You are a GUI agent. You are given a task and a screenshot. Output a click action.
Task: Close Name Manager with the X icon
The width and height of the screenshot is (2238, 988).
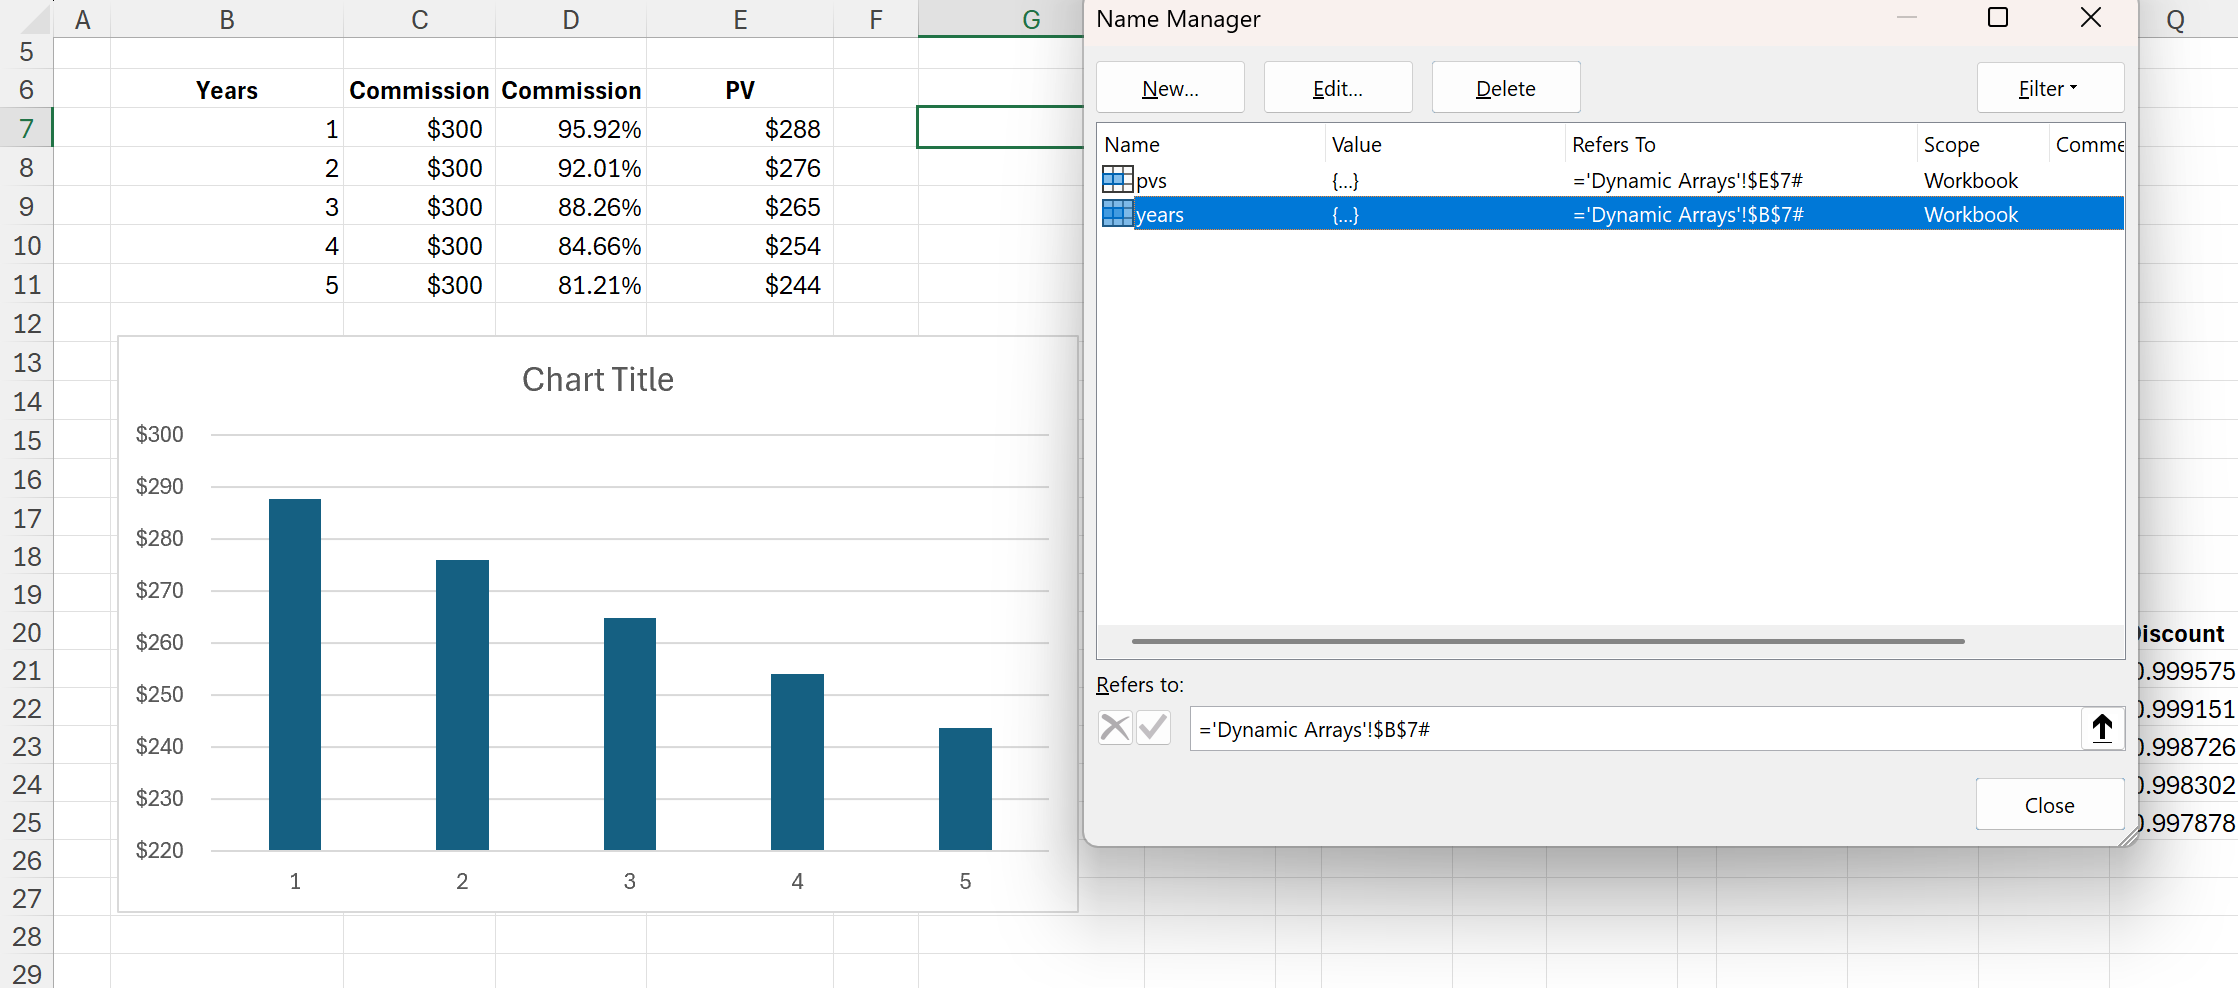click(x=2090, y=18)
